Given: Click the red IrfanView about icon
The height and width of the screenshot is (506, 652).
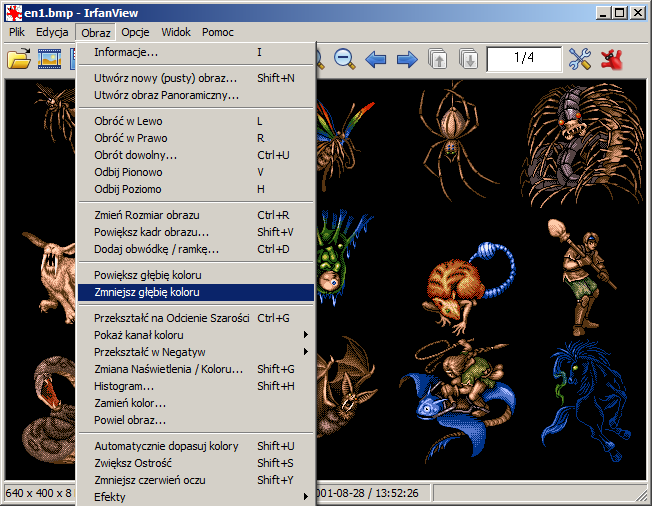Looking at the screenshot, I should (612, 59).
